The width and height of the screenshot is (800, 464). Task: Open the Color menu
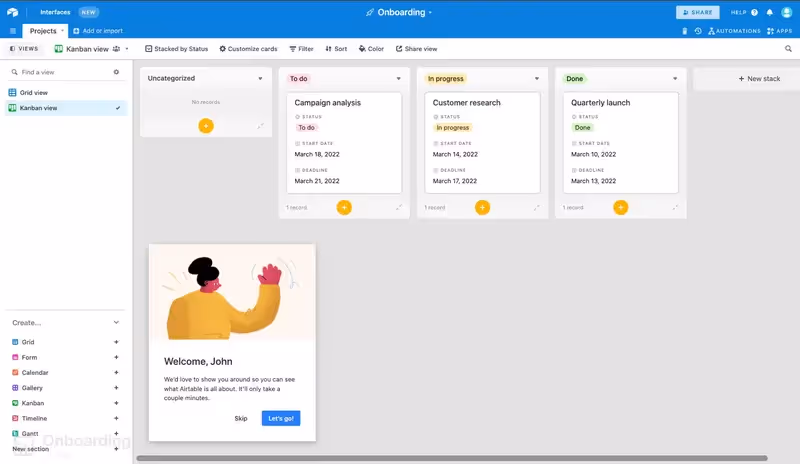click(371, 49)
